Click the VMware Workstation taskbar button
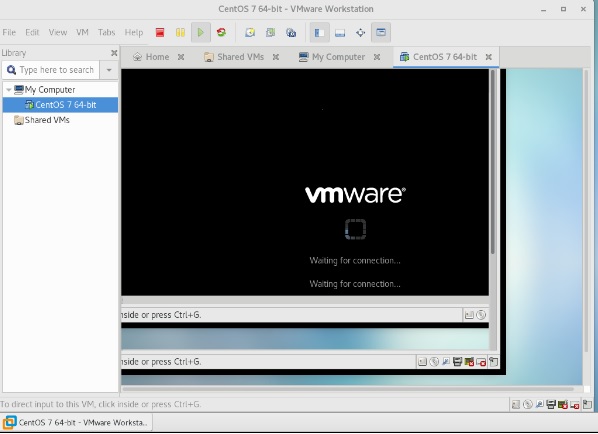The image size is (598, 434). [77, 423]
